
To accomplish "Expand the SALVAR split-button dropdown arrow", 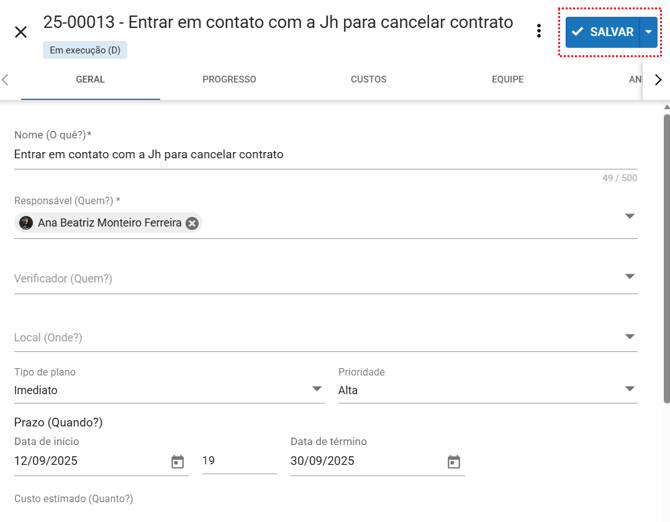I will pyautogui.click(x=649, y=32).
